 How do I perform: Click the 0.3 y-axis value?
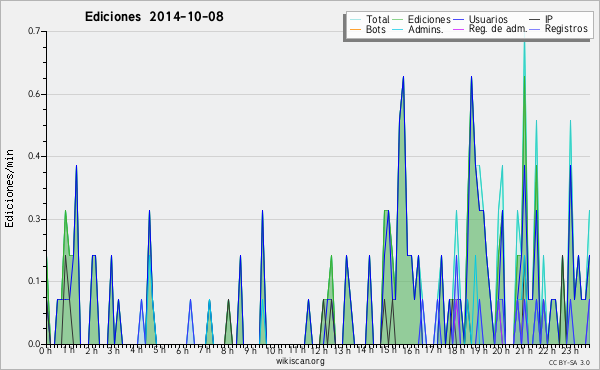click(x=34, y=219)
